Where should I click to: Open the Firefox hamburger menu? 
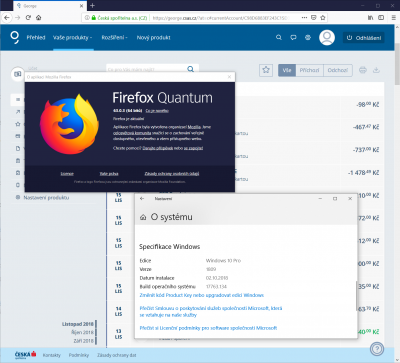pos(393,17)
